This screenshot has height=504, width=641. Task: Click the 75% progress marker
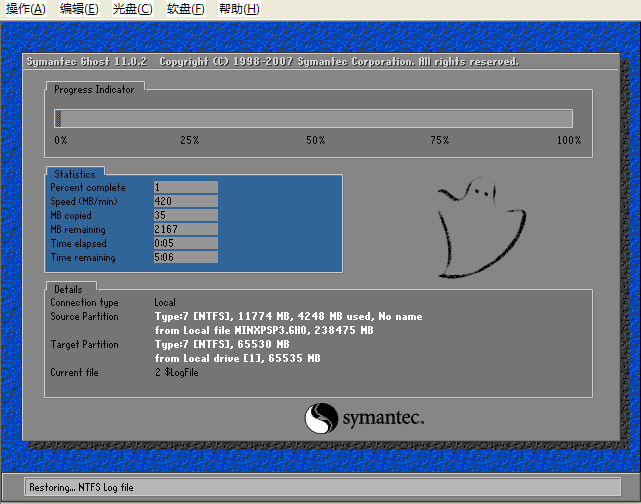point(439,140)
